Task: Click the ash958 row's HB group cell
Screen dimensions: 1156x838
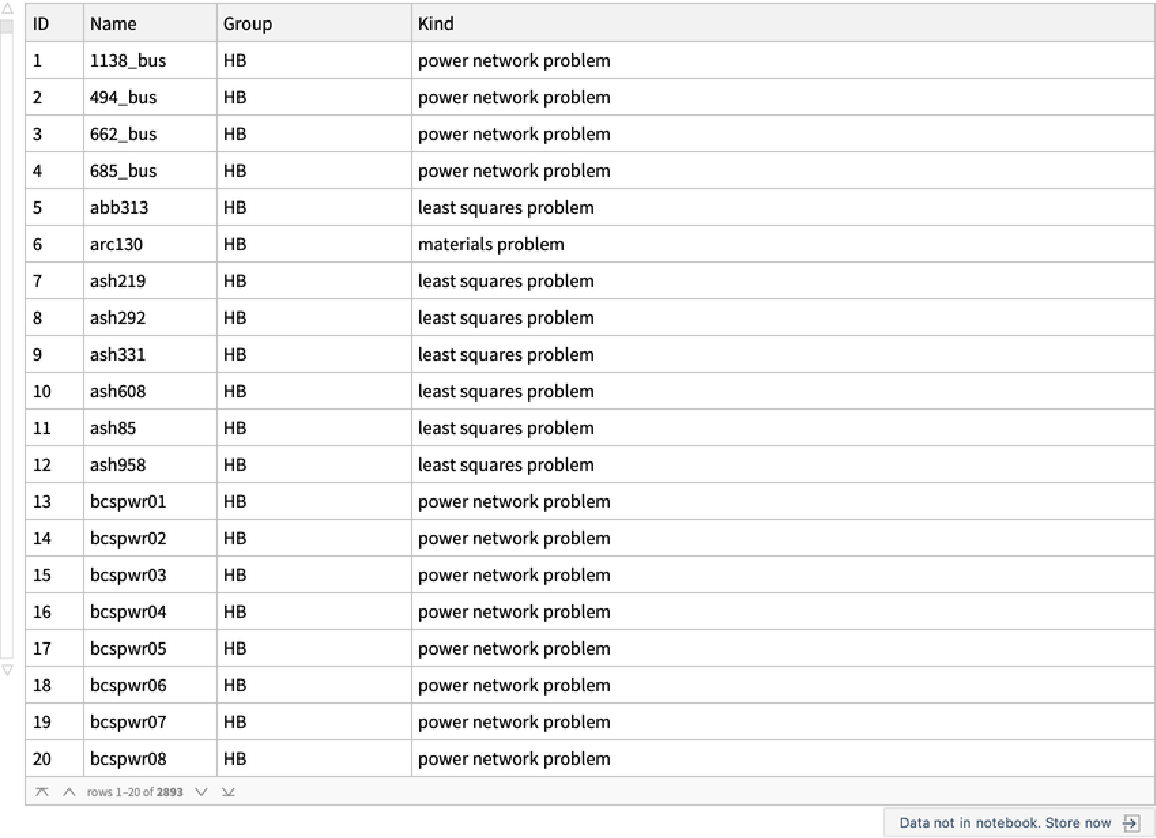Action: point(235,465)
